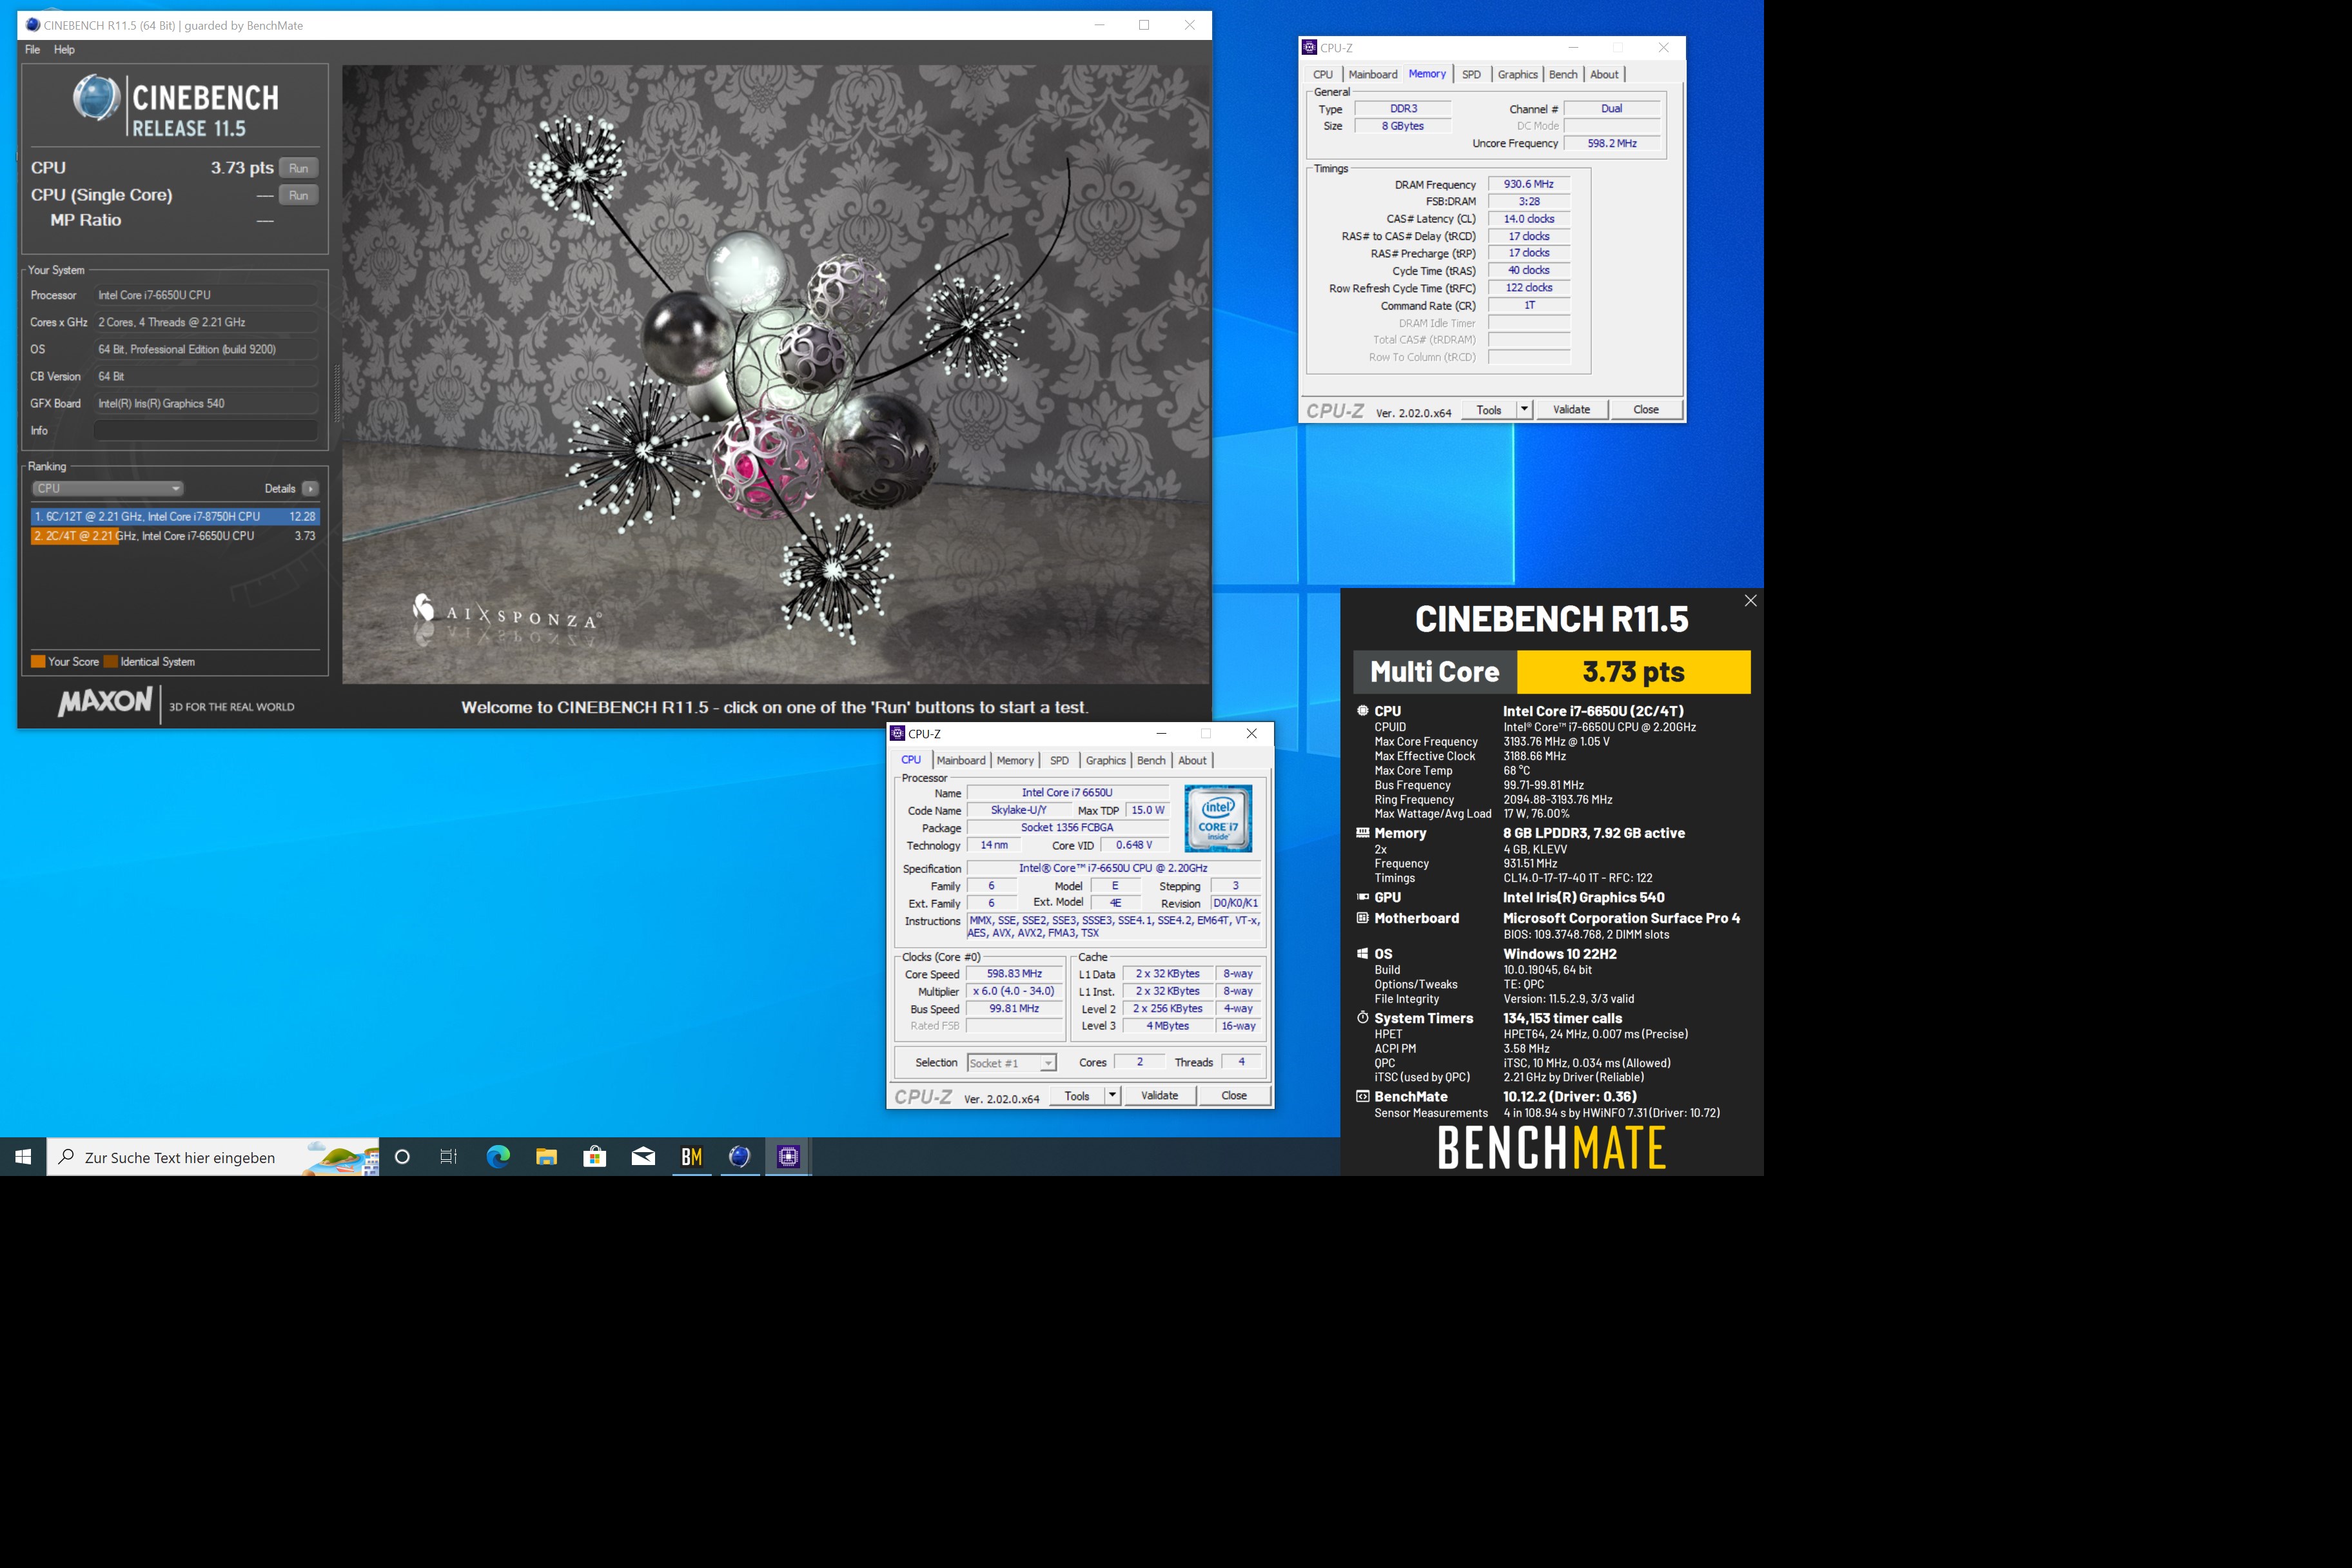Open SPD tab in lower CPU-Z window
Viewport: 2352px width, 1568px height.
pyautogui.click(x=1059, y=760)
